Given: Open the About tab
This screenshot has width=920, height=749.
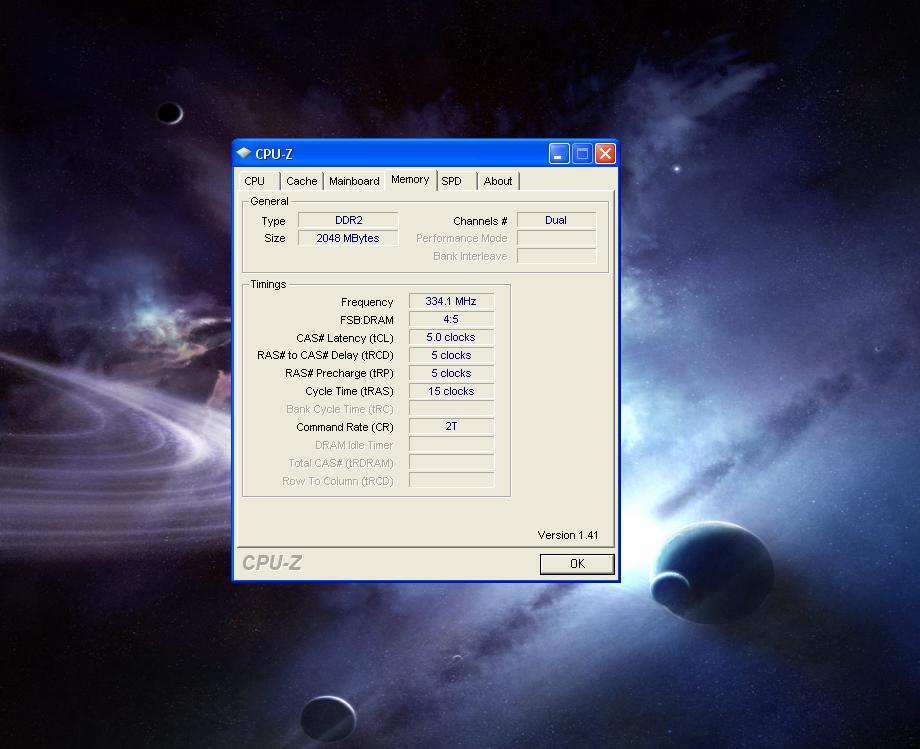Looking at the screenshot, I should point(498,181).
